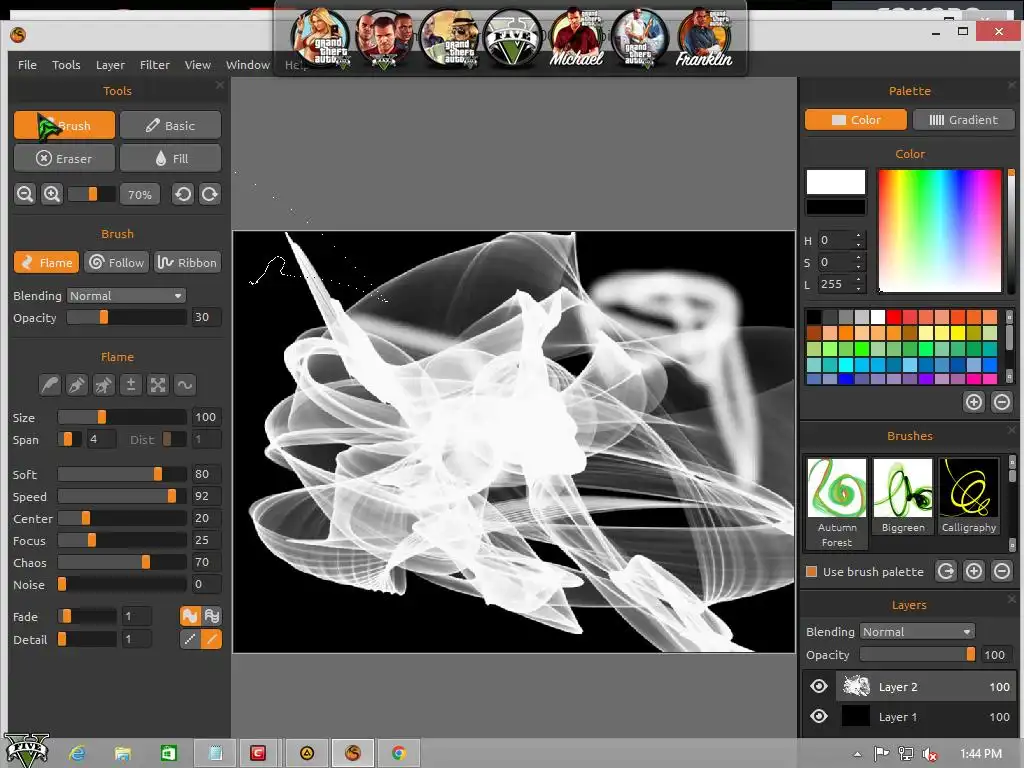The height and width of the screenshot is (768, 1024).
Task: Enable Use brush palette checkbox
Action: point(812,571)
